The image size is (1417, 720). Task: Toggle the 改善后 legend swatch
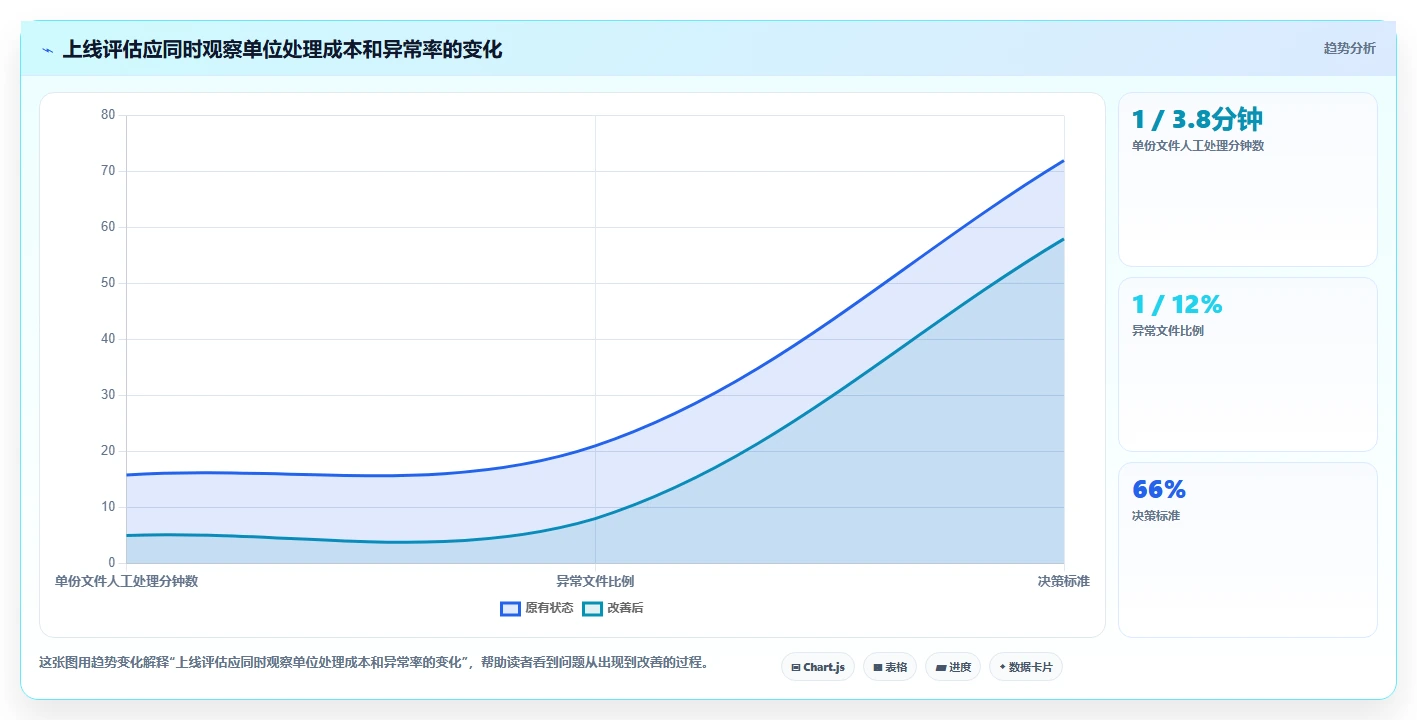592,608
